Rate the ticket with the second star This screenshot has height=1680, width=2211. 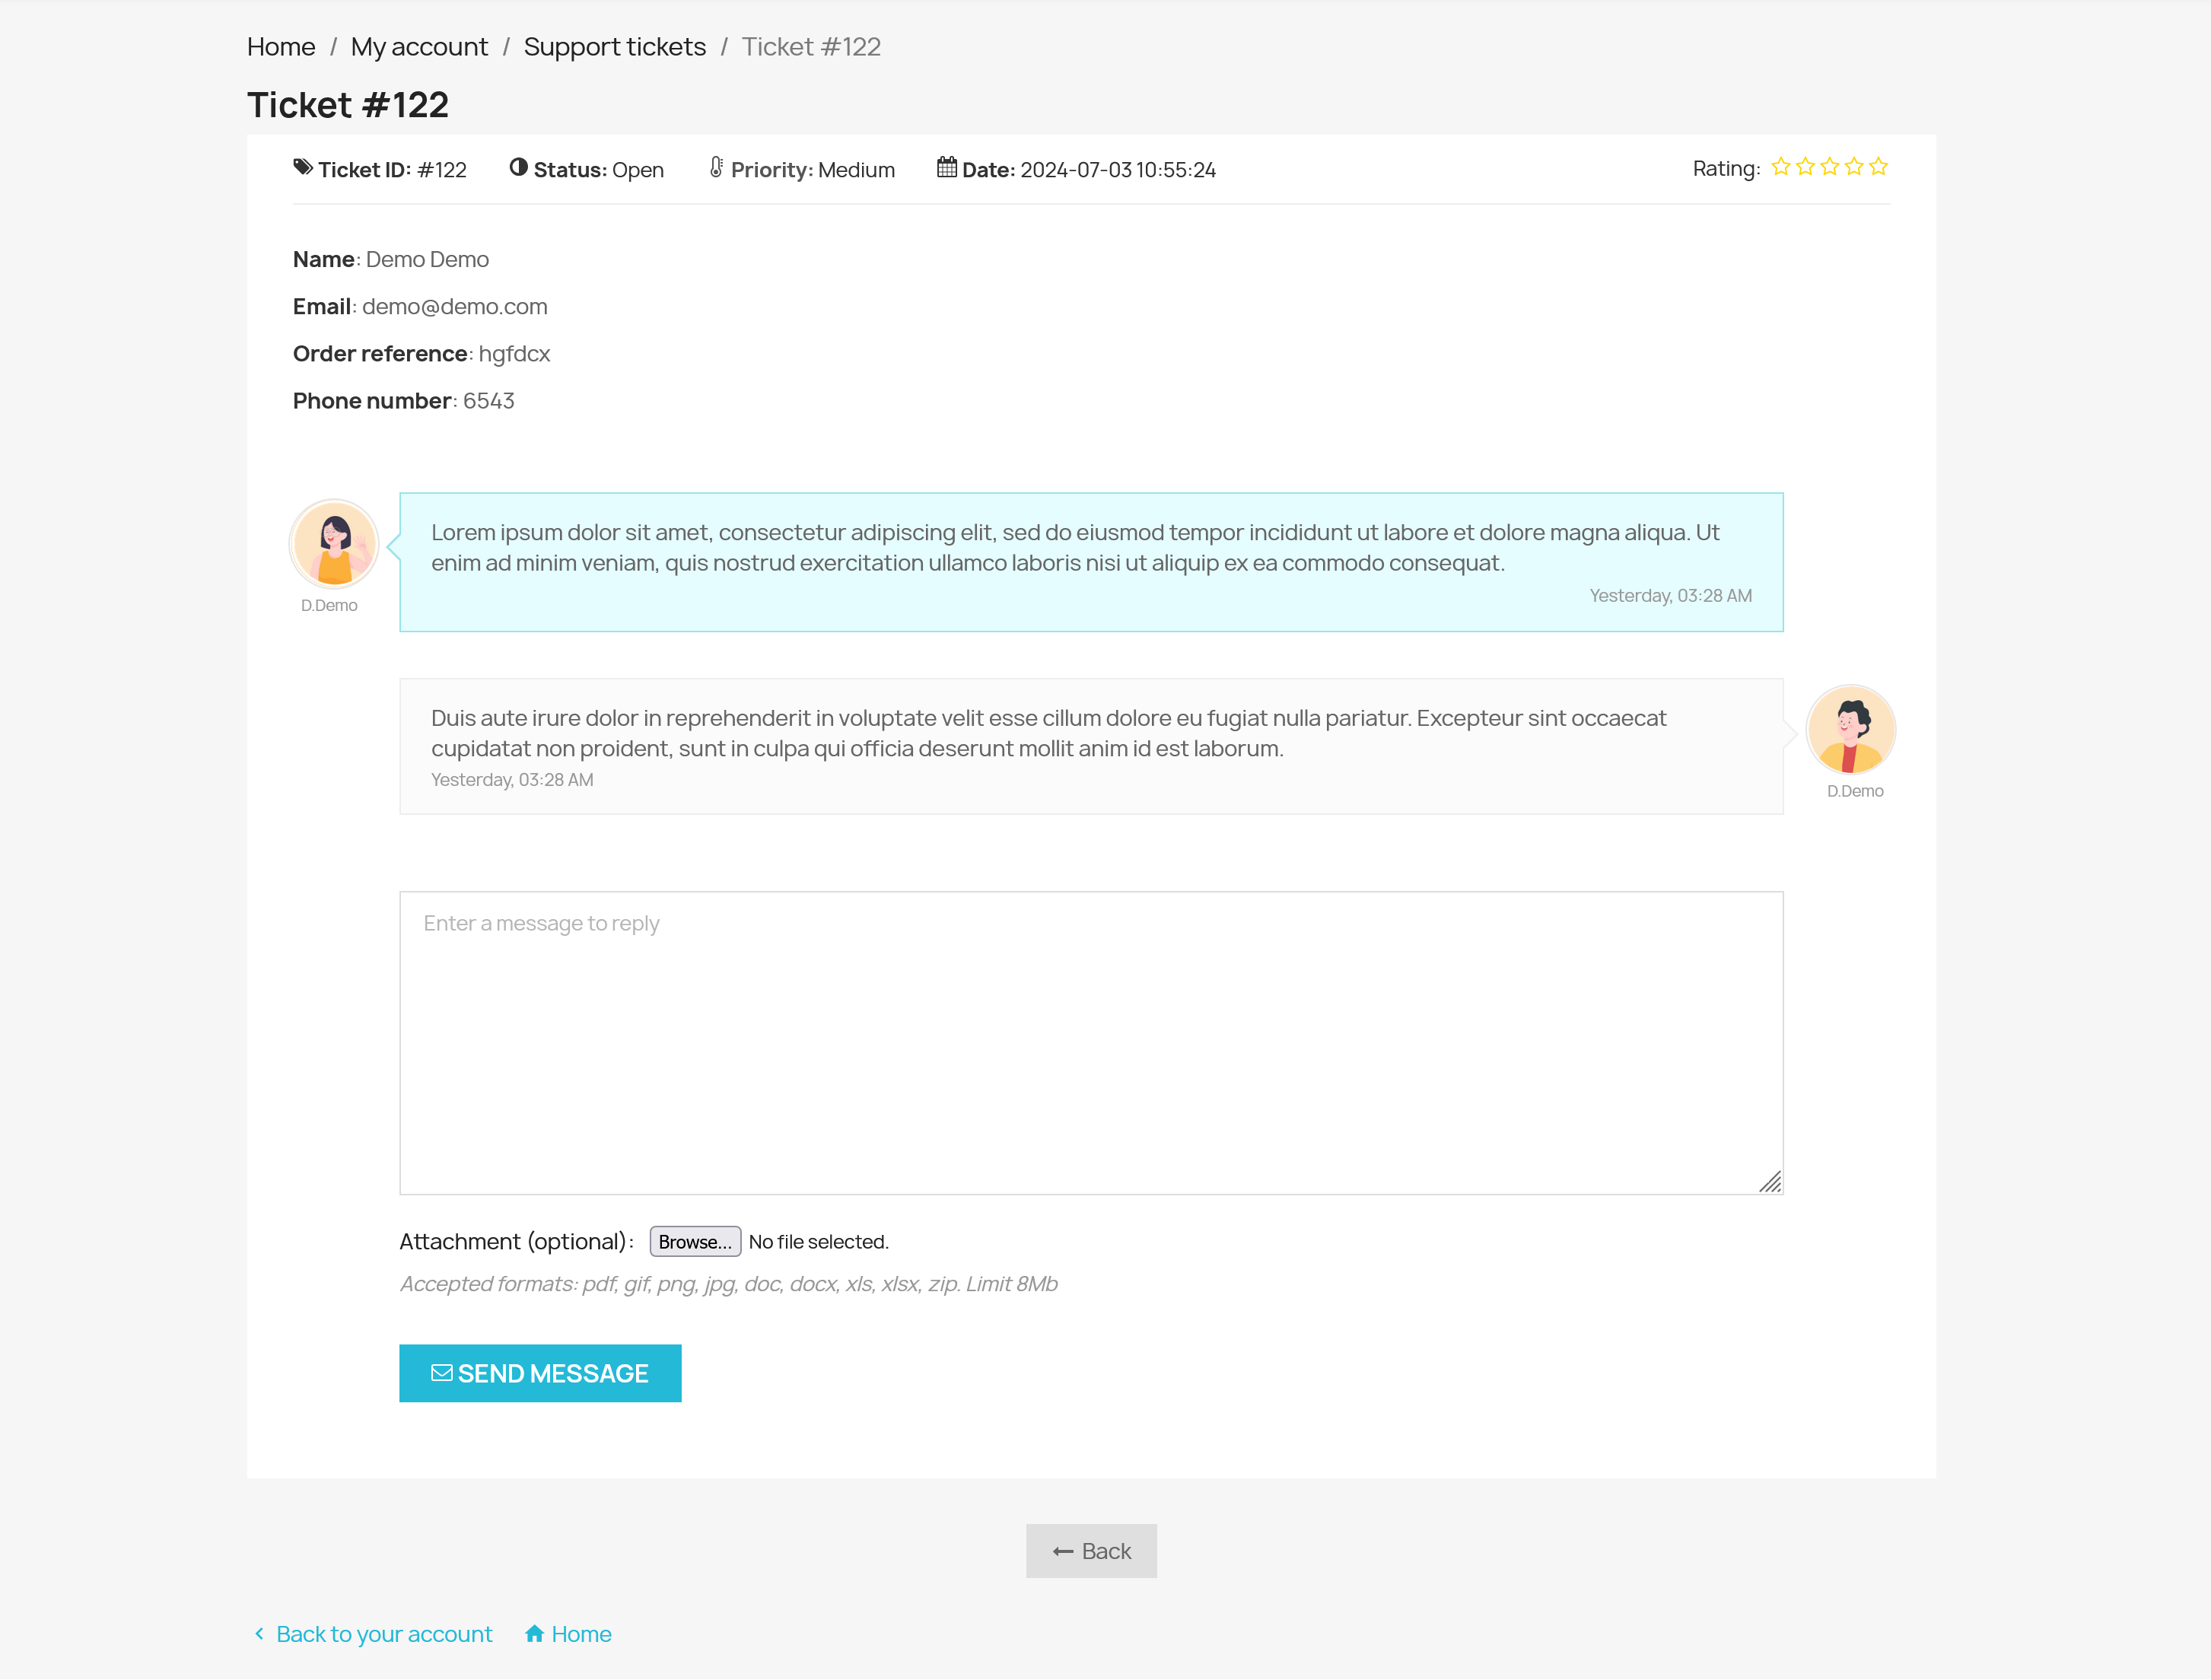[1805, 167]
